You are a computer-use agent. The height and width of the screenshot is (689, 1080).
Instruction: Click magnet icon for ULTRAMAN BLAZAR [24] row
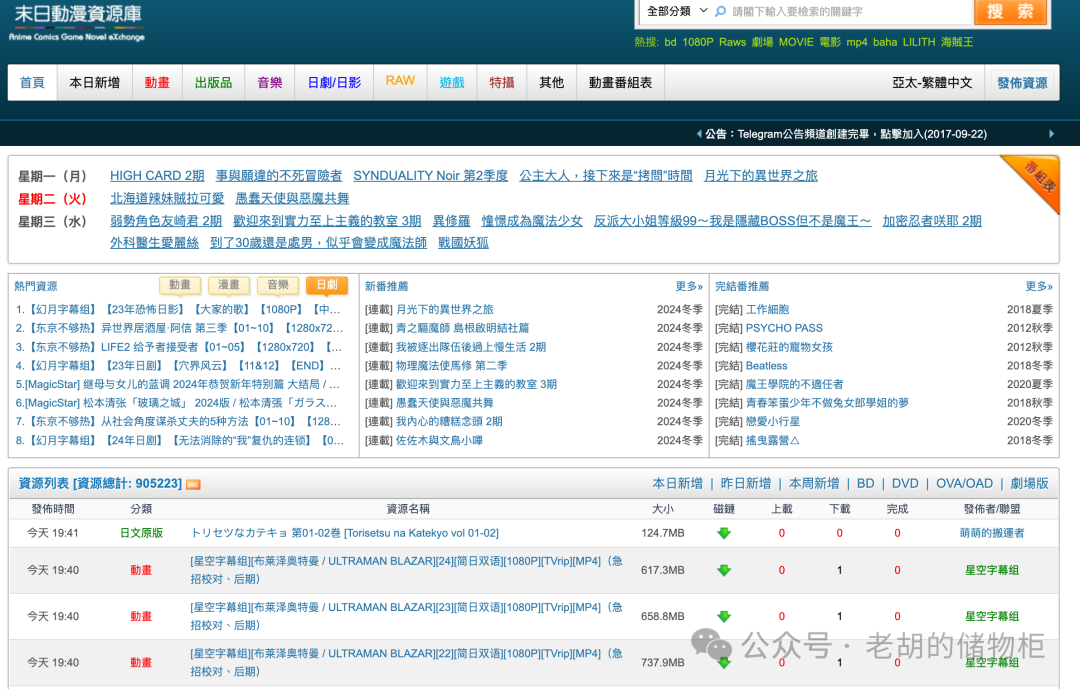[x=724, y=570]
